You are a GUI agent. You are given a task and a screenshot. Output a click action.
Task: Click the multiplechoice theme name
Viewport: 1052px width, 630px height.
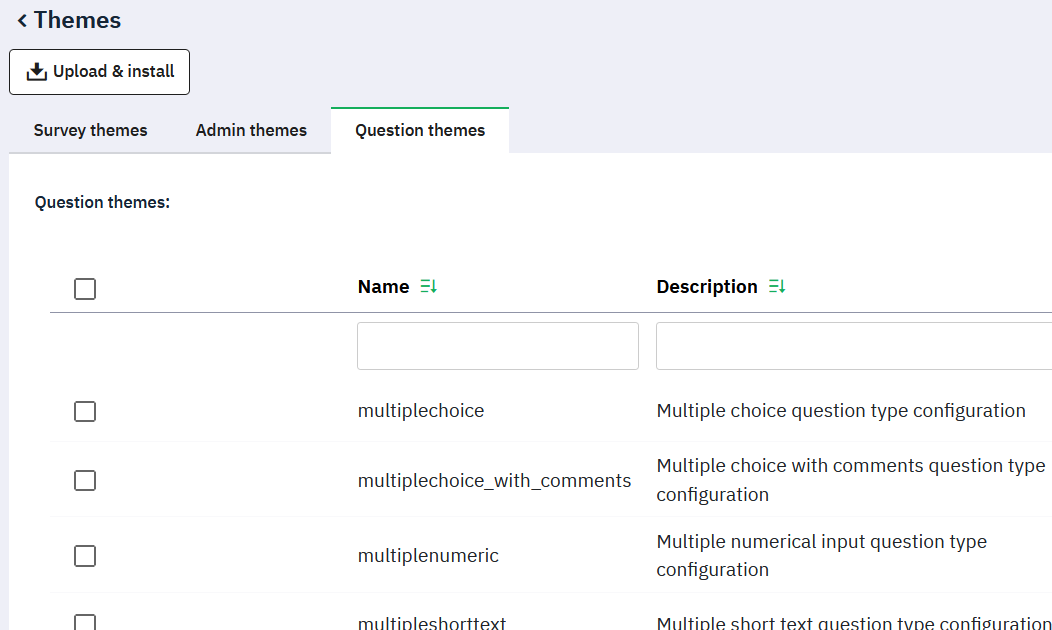[x=420, y=411]
